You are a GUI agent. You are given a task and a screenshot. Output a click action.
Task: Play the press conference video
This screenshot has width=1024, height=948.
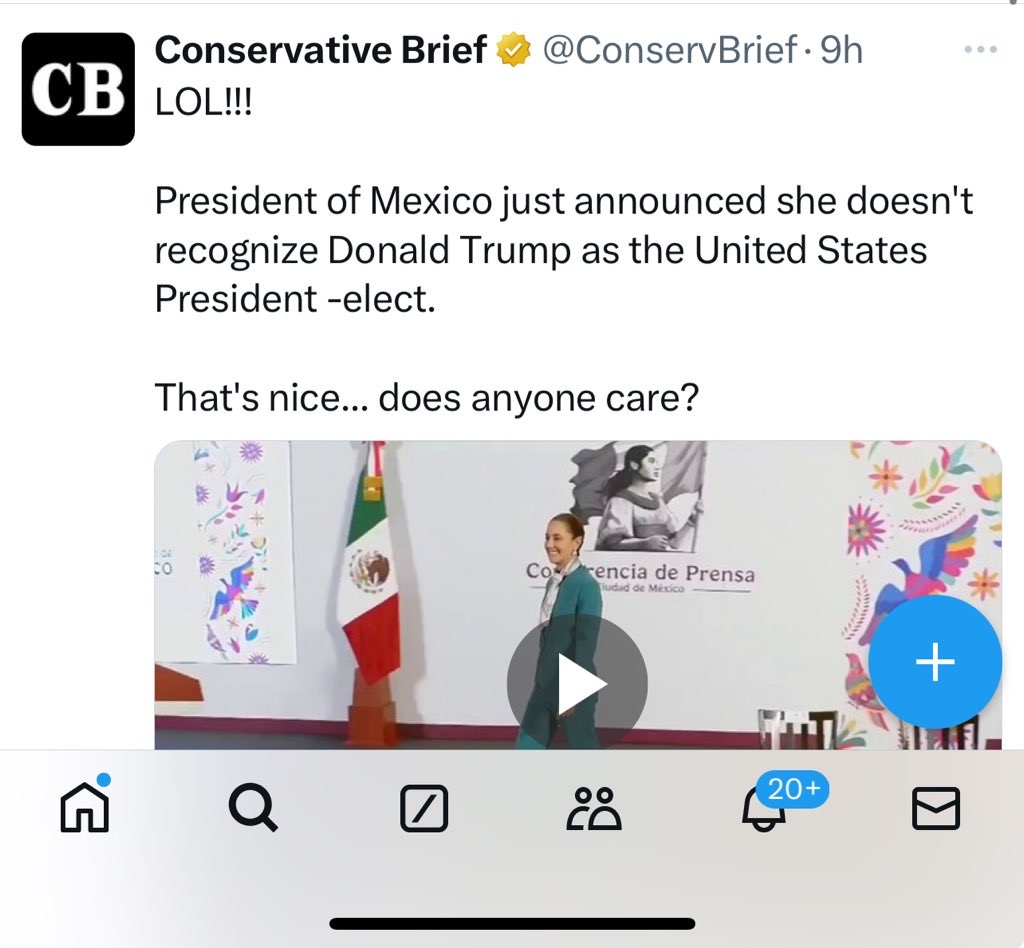click(x=577, y=684)
